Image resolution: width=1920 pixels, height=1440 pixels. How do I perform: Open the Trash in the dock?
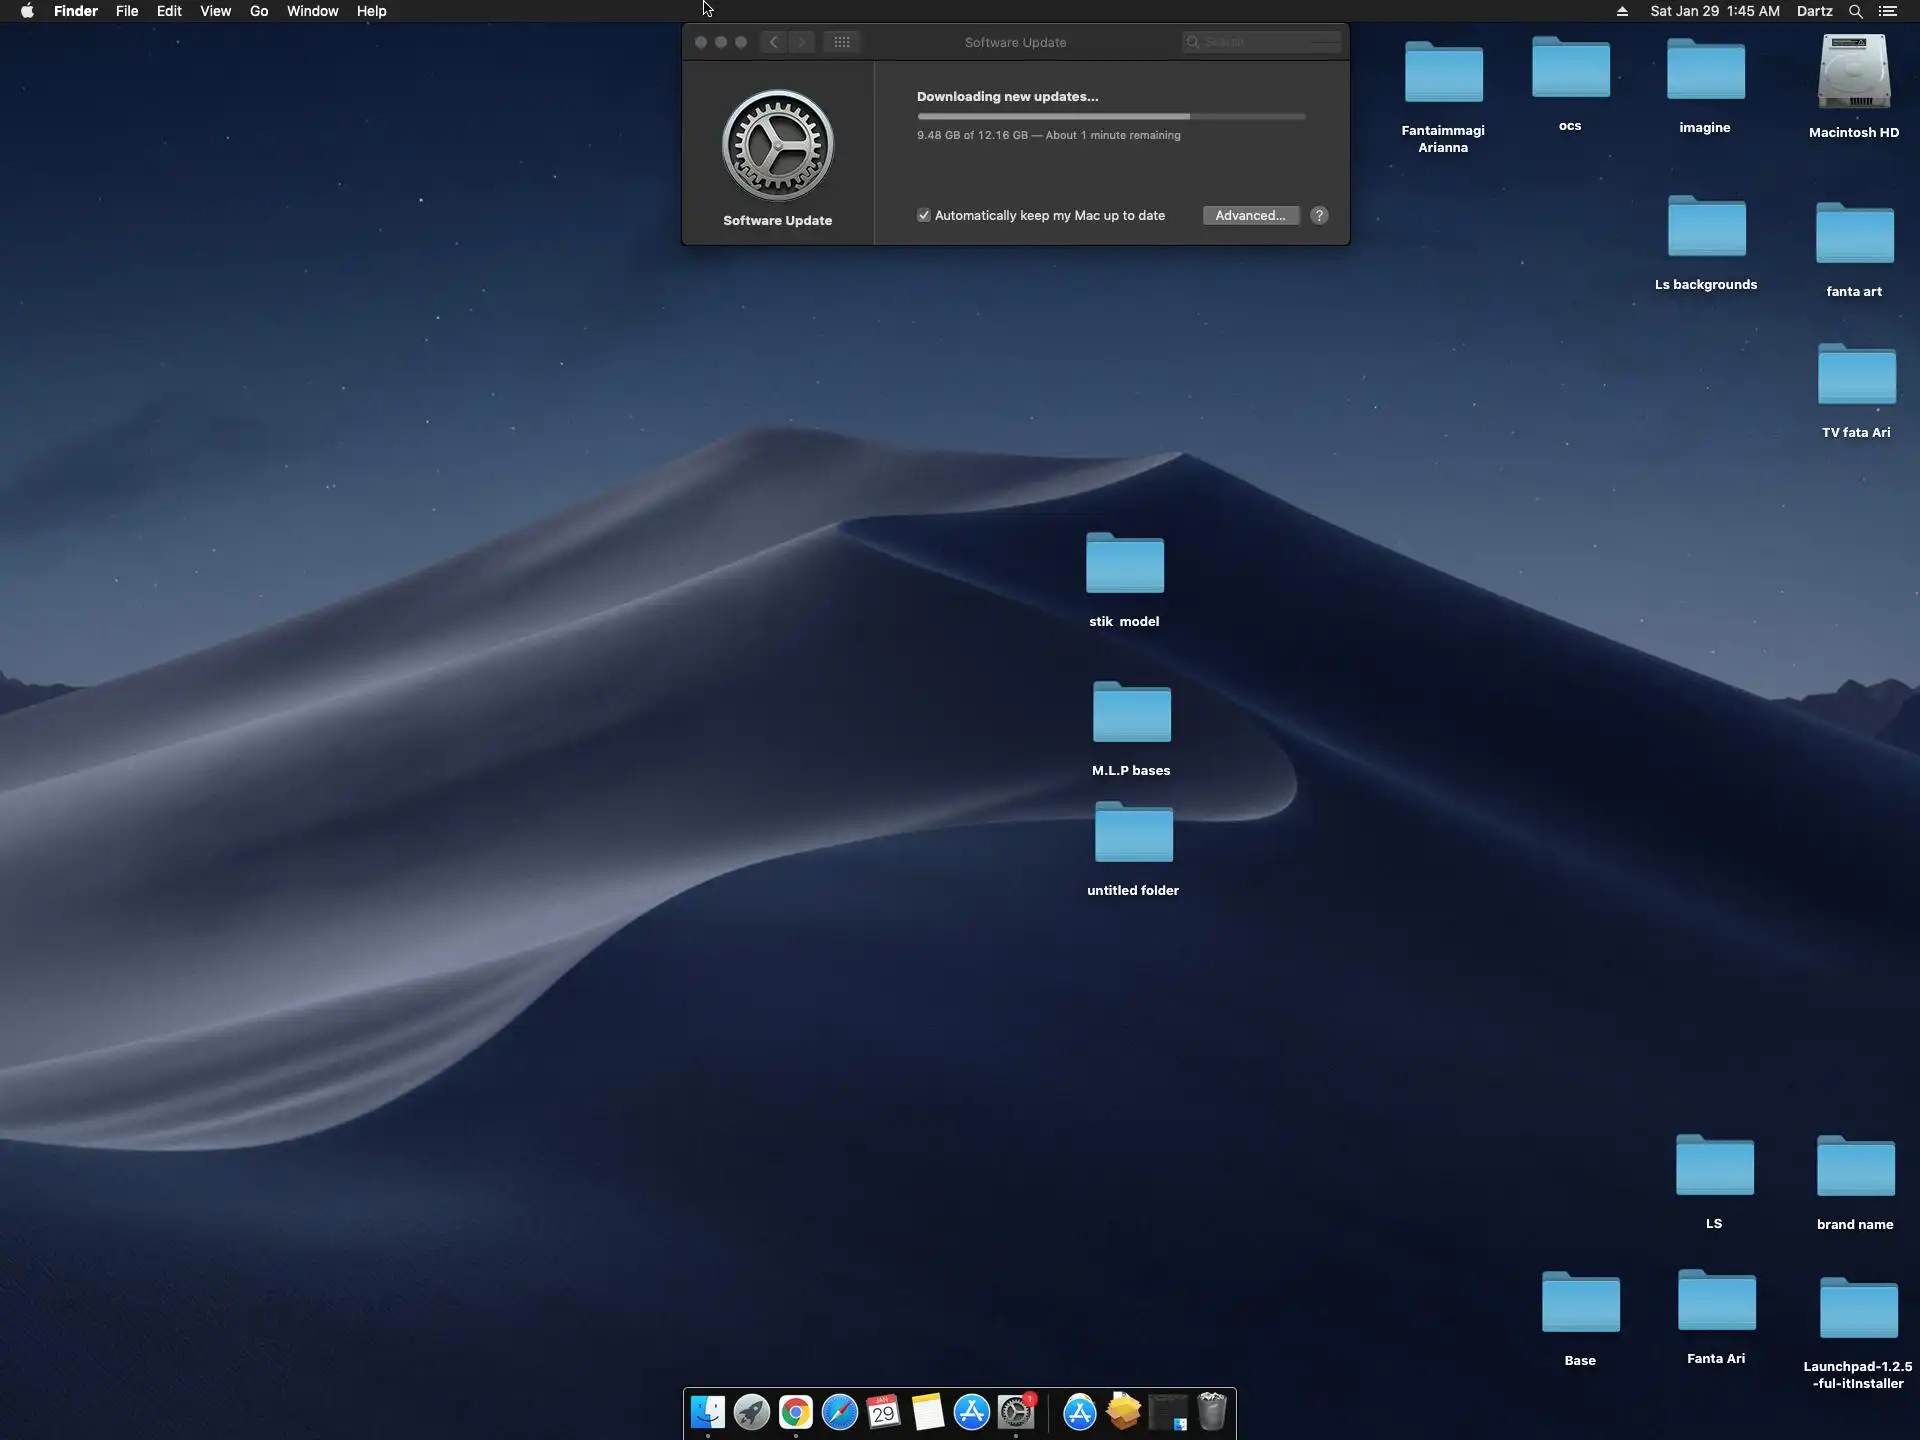1212,1411
